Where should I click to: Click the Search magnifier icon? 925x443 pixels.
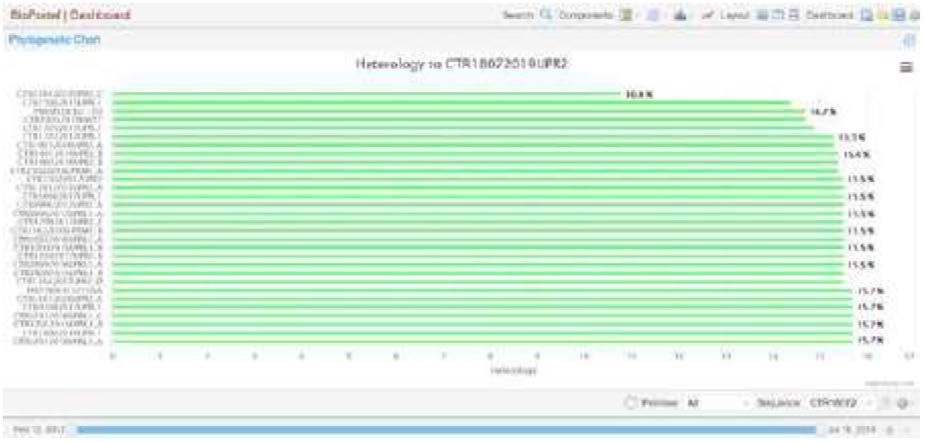coord(546,15)
